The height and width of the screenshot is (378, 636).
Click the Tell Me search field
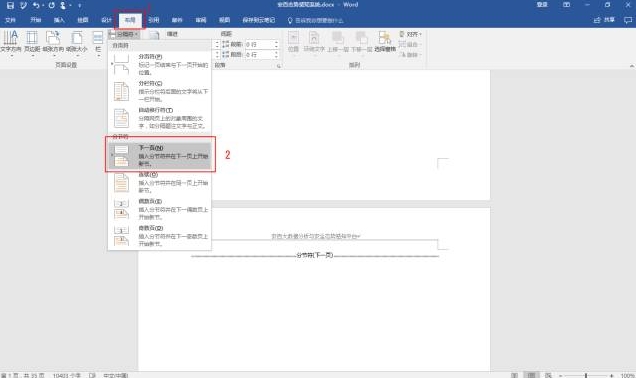[x=316, y=20]
